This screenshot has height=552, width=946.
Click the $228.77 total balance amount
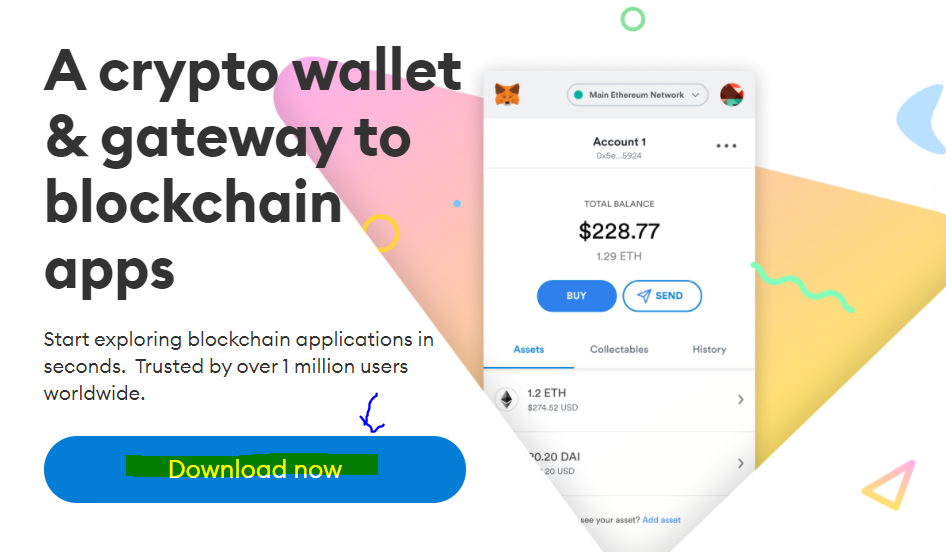619,231
